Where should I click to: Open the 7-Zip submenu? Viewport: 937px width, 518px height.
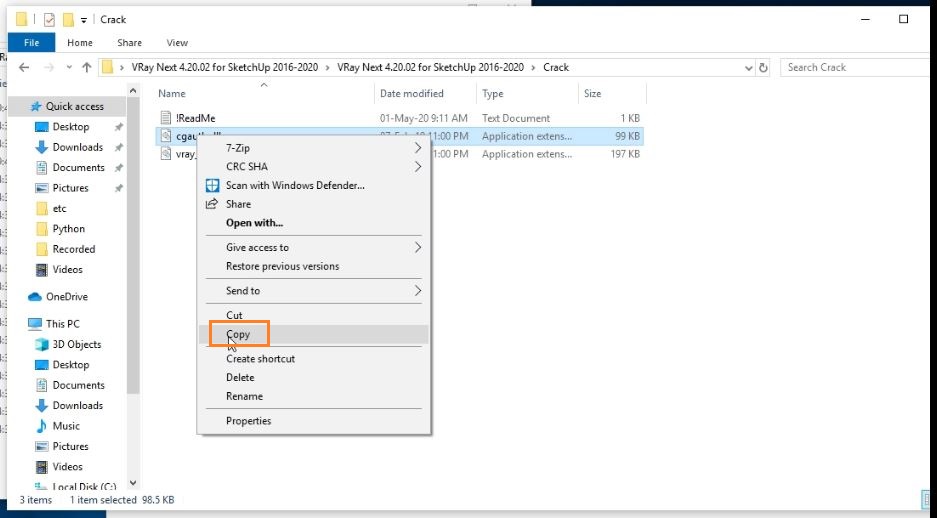(x=314, y=148)
